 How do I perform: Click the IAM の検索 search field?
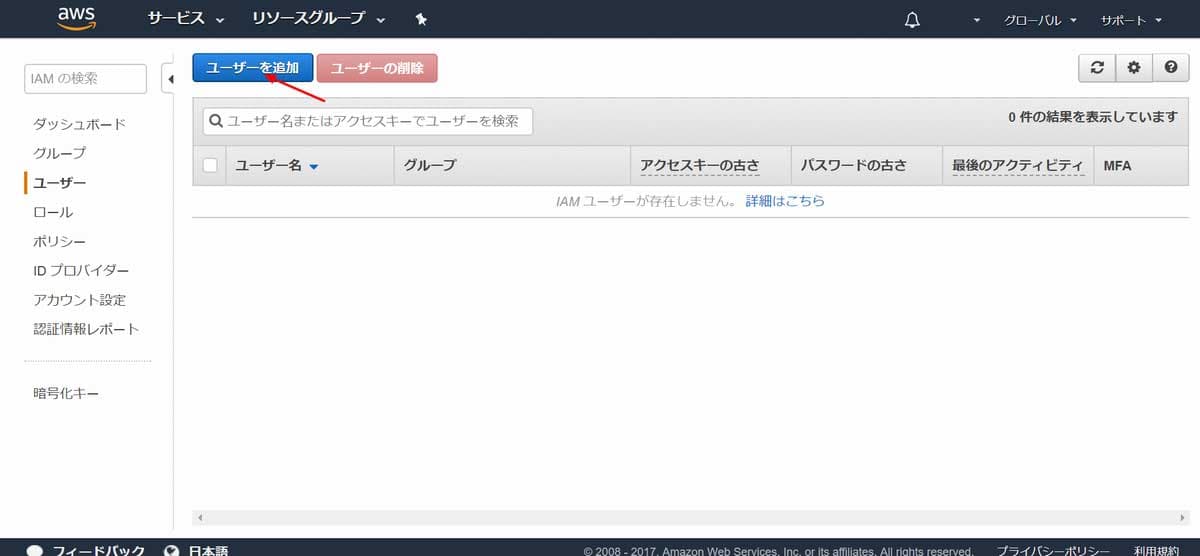click(85, 79)
